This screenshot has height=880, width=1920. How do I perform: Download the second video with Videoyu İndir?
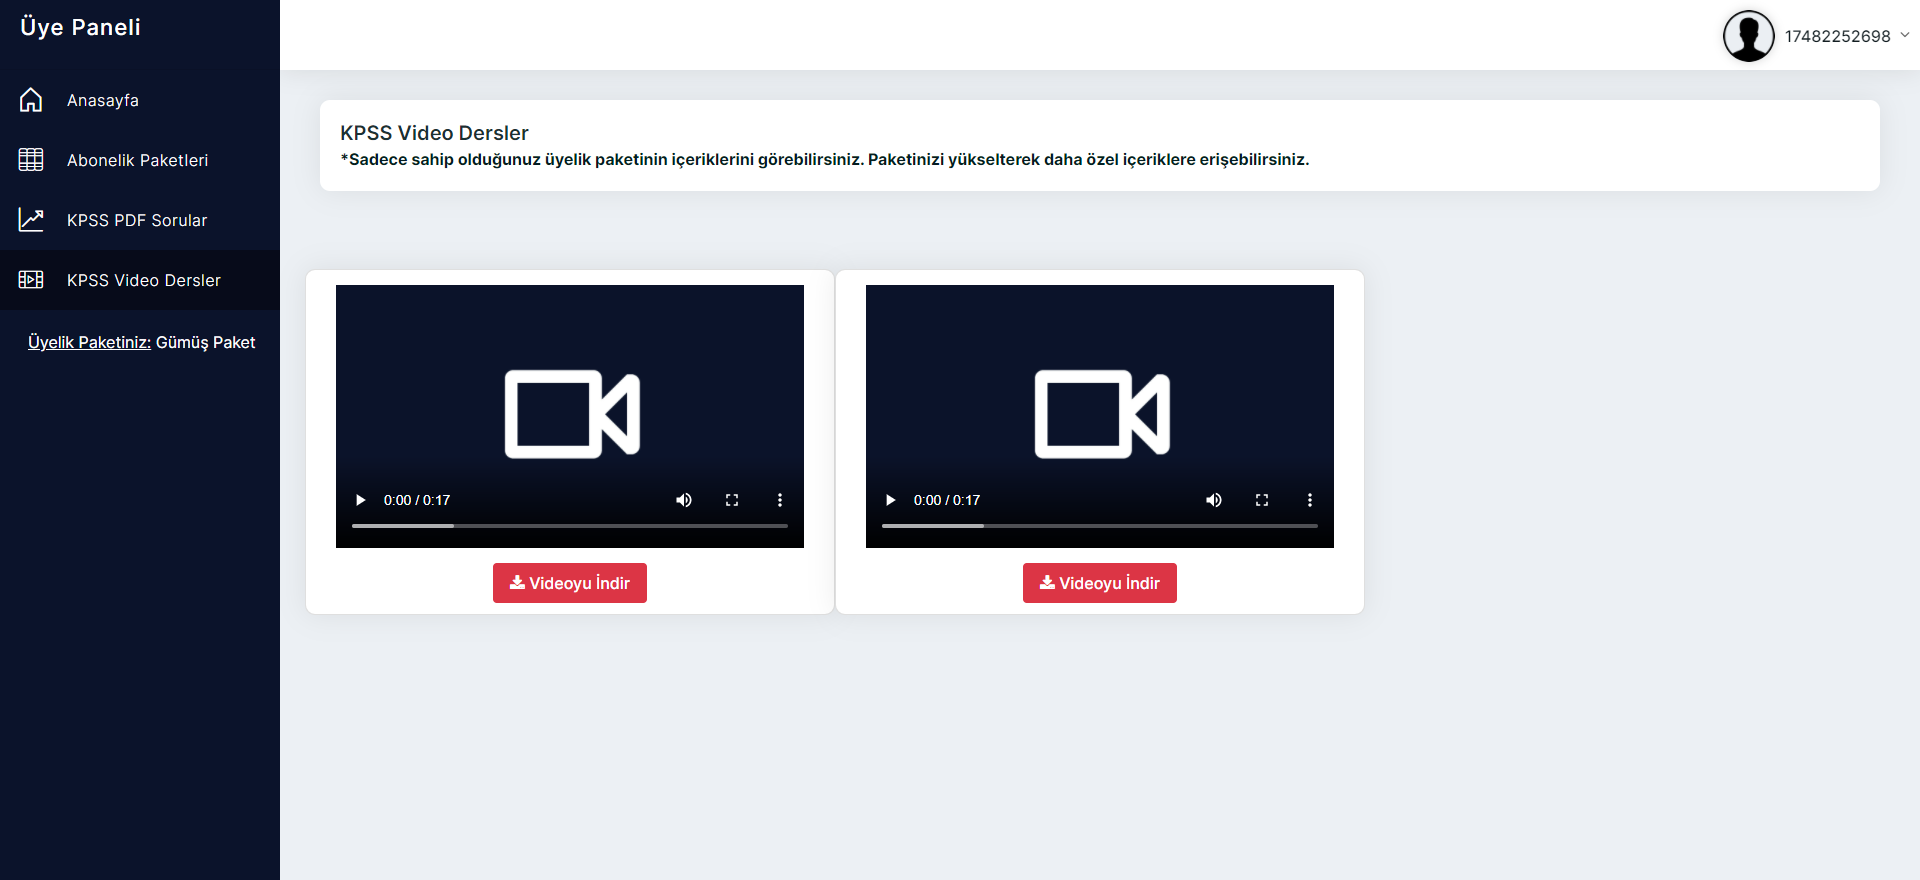pyautogui.click(x=1100, y=583)
